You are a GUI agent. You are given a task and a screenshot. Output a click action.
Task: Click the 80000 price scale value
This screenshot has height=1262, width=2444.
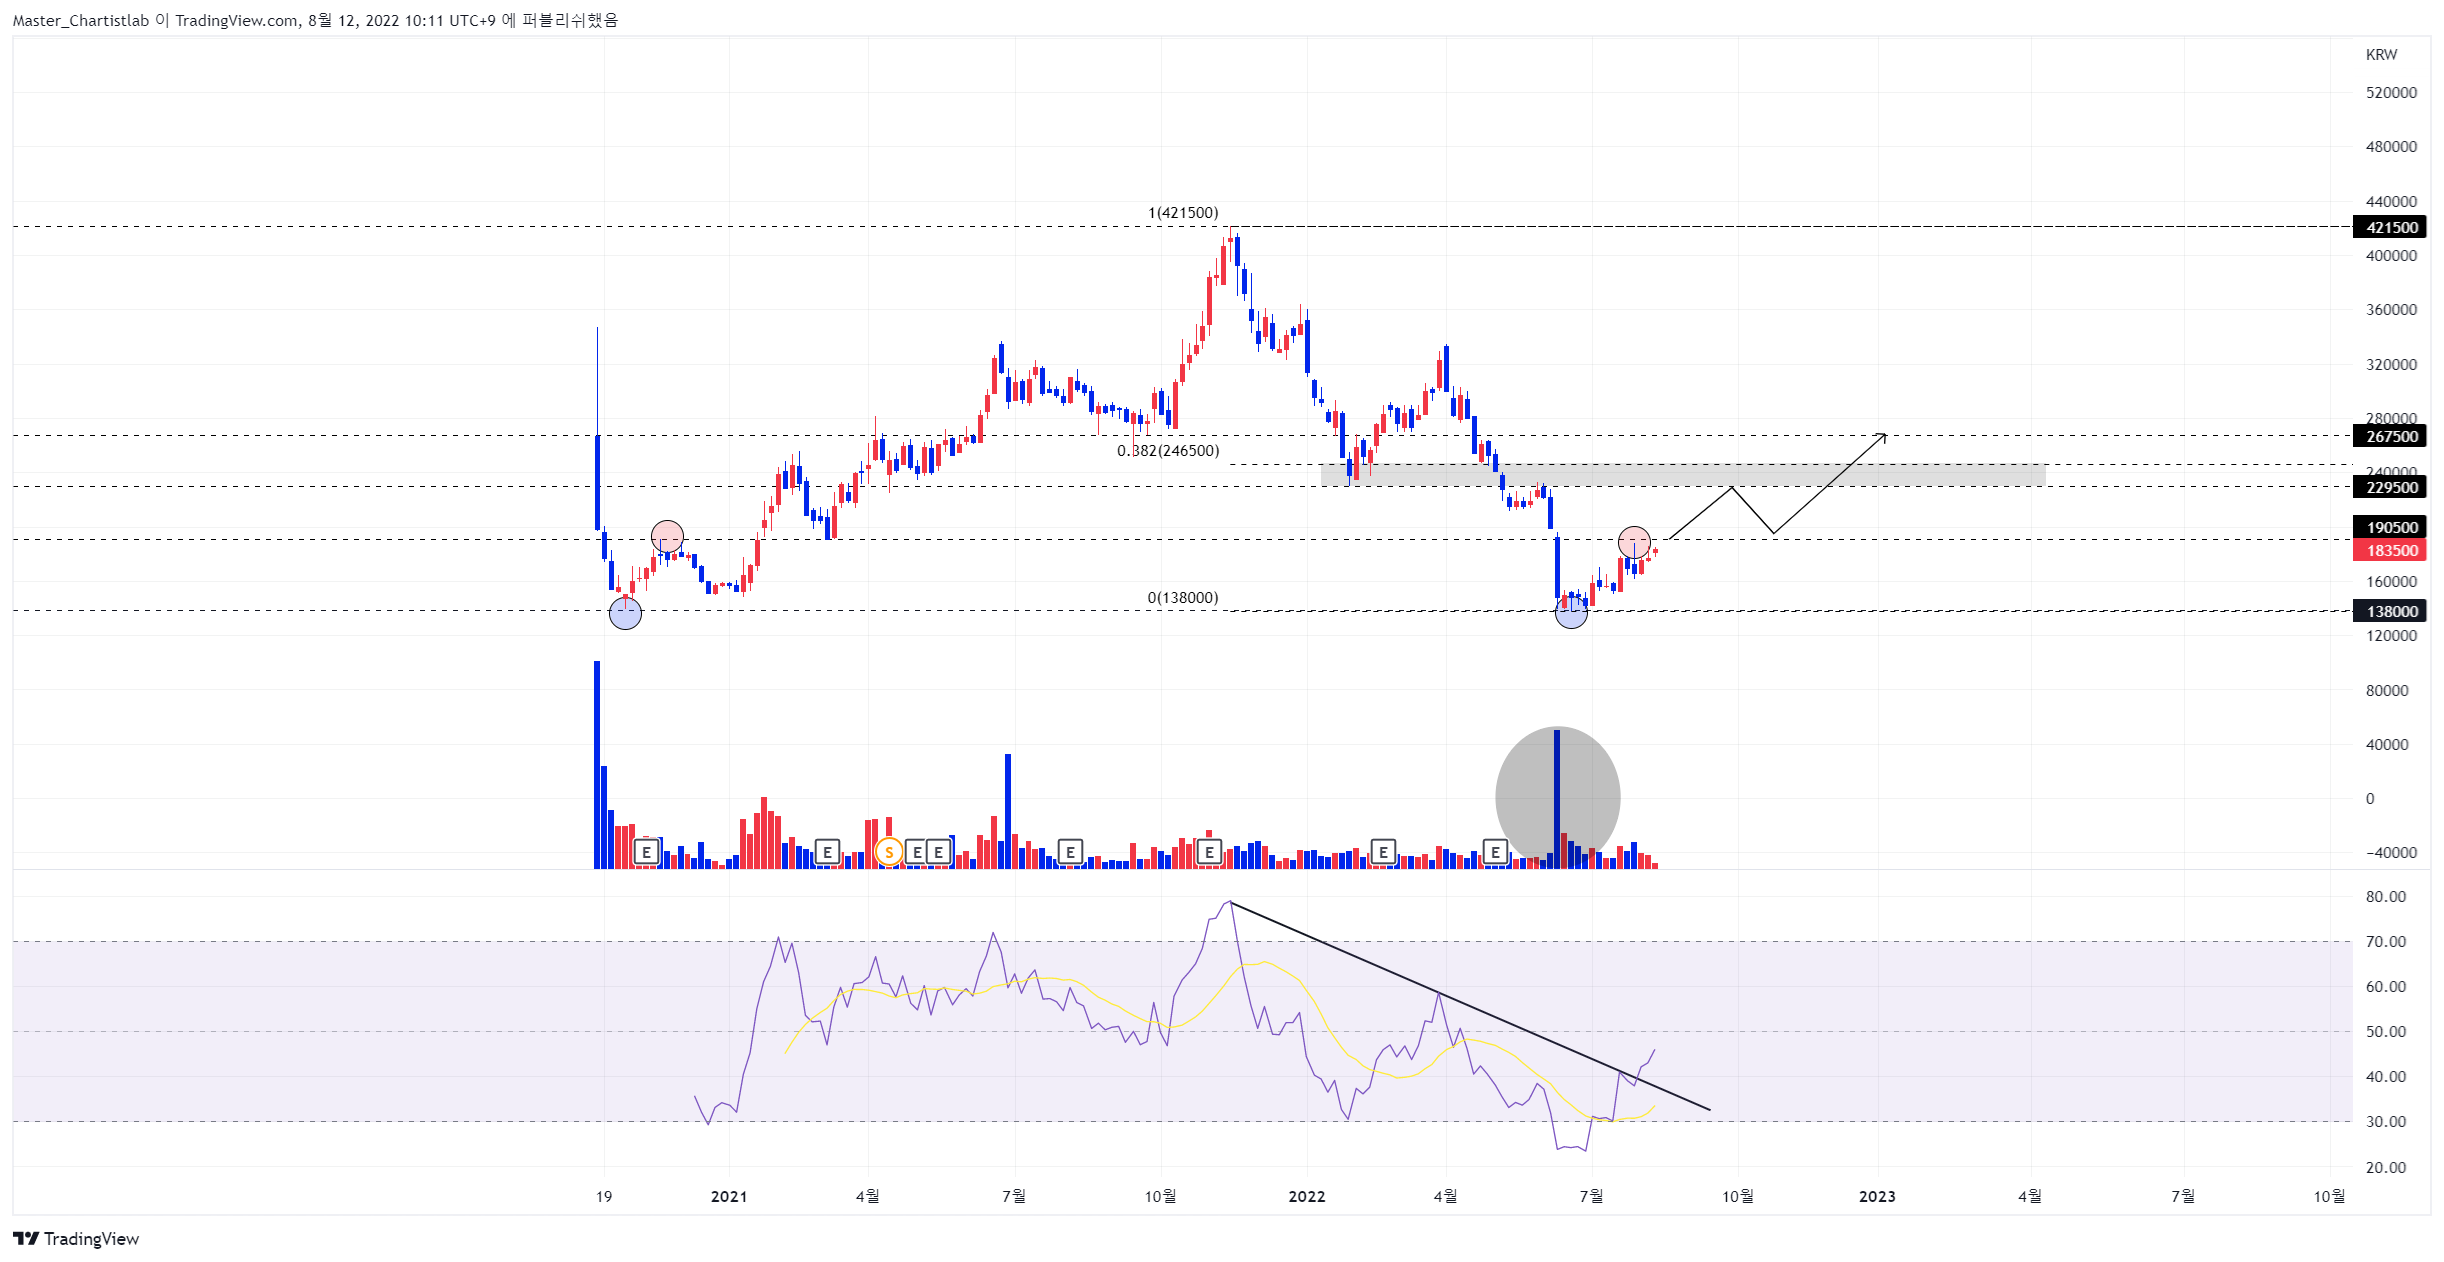point(2386,691)
